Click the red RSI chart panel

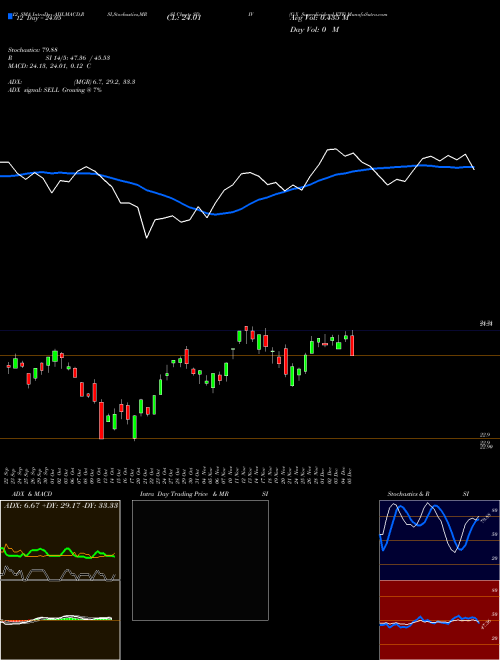coord(439,620)
